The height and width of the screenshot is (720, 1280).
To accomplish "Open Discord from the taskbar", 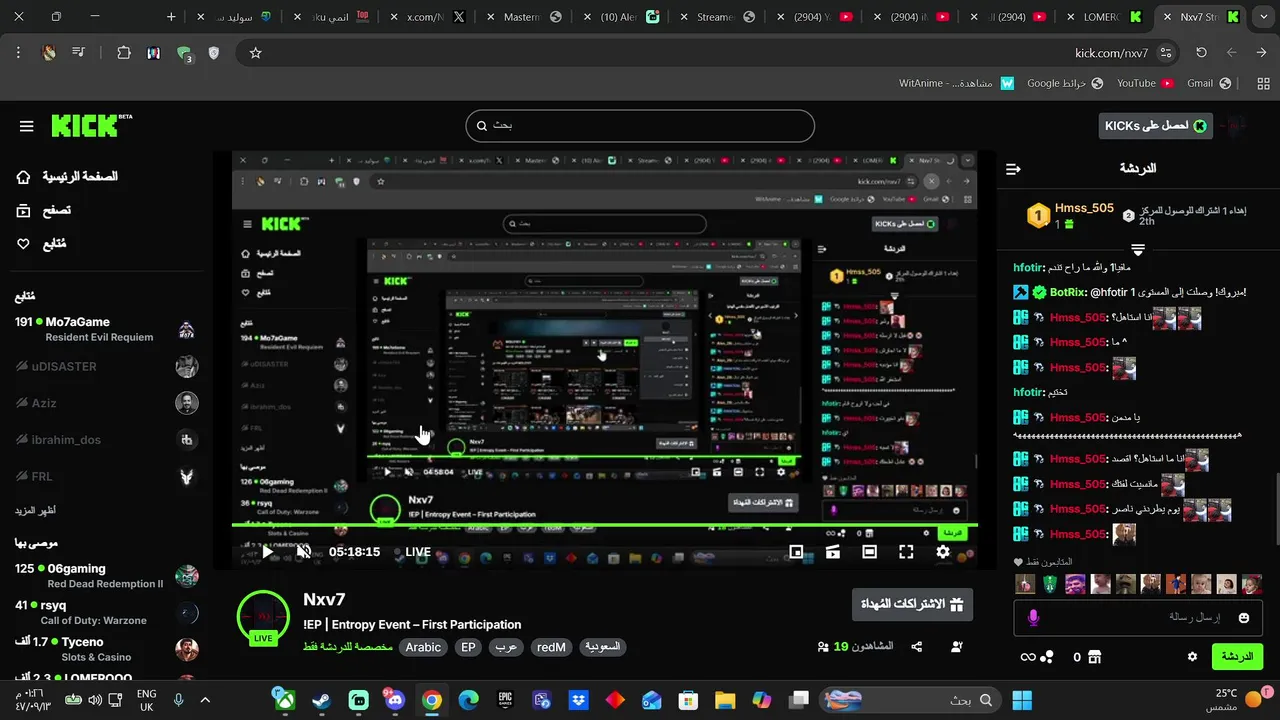I will (x=395, y=700).
